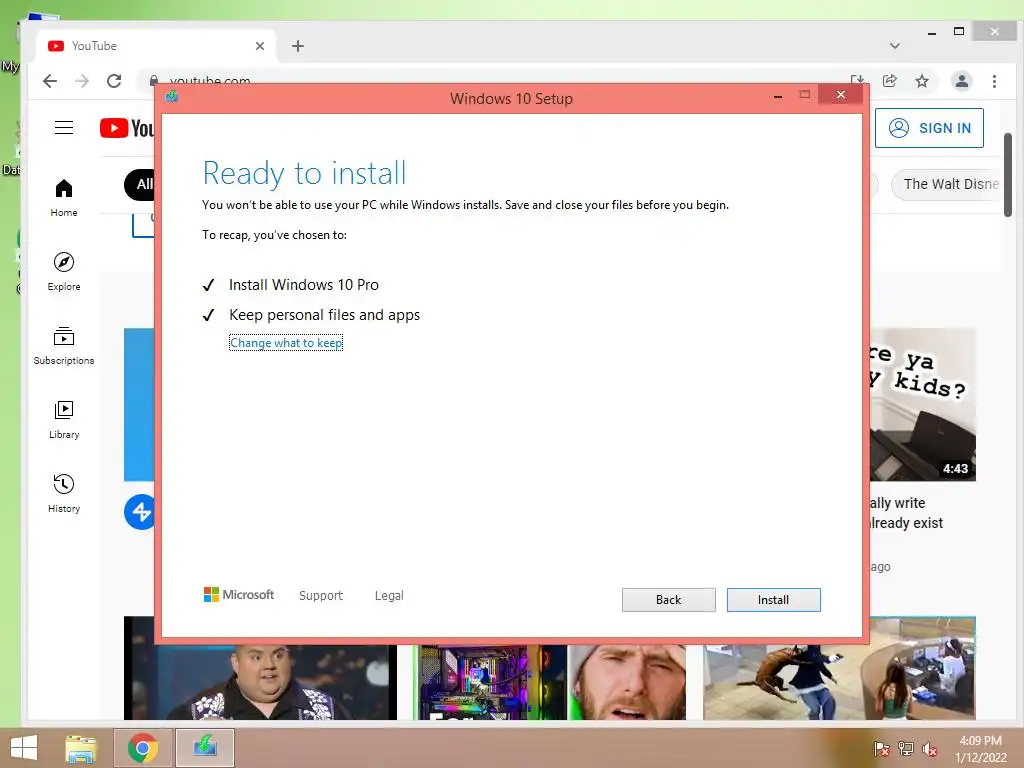The image size is (1024, 768).
Task: Click Chrome's forward navigation arrow
Action: coord(82,81)
